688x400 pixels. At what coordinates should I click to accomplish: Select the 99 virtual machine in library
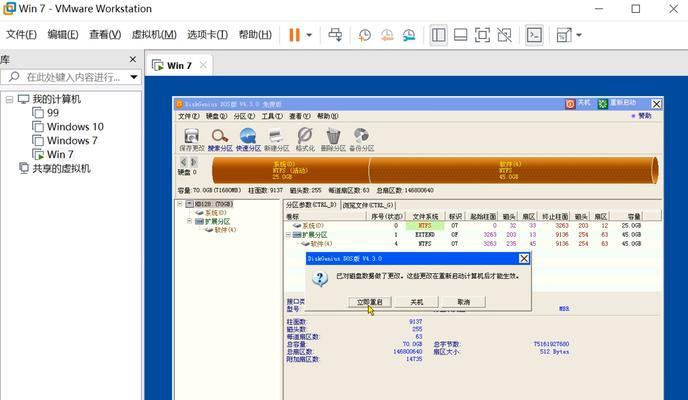(46, 113)
